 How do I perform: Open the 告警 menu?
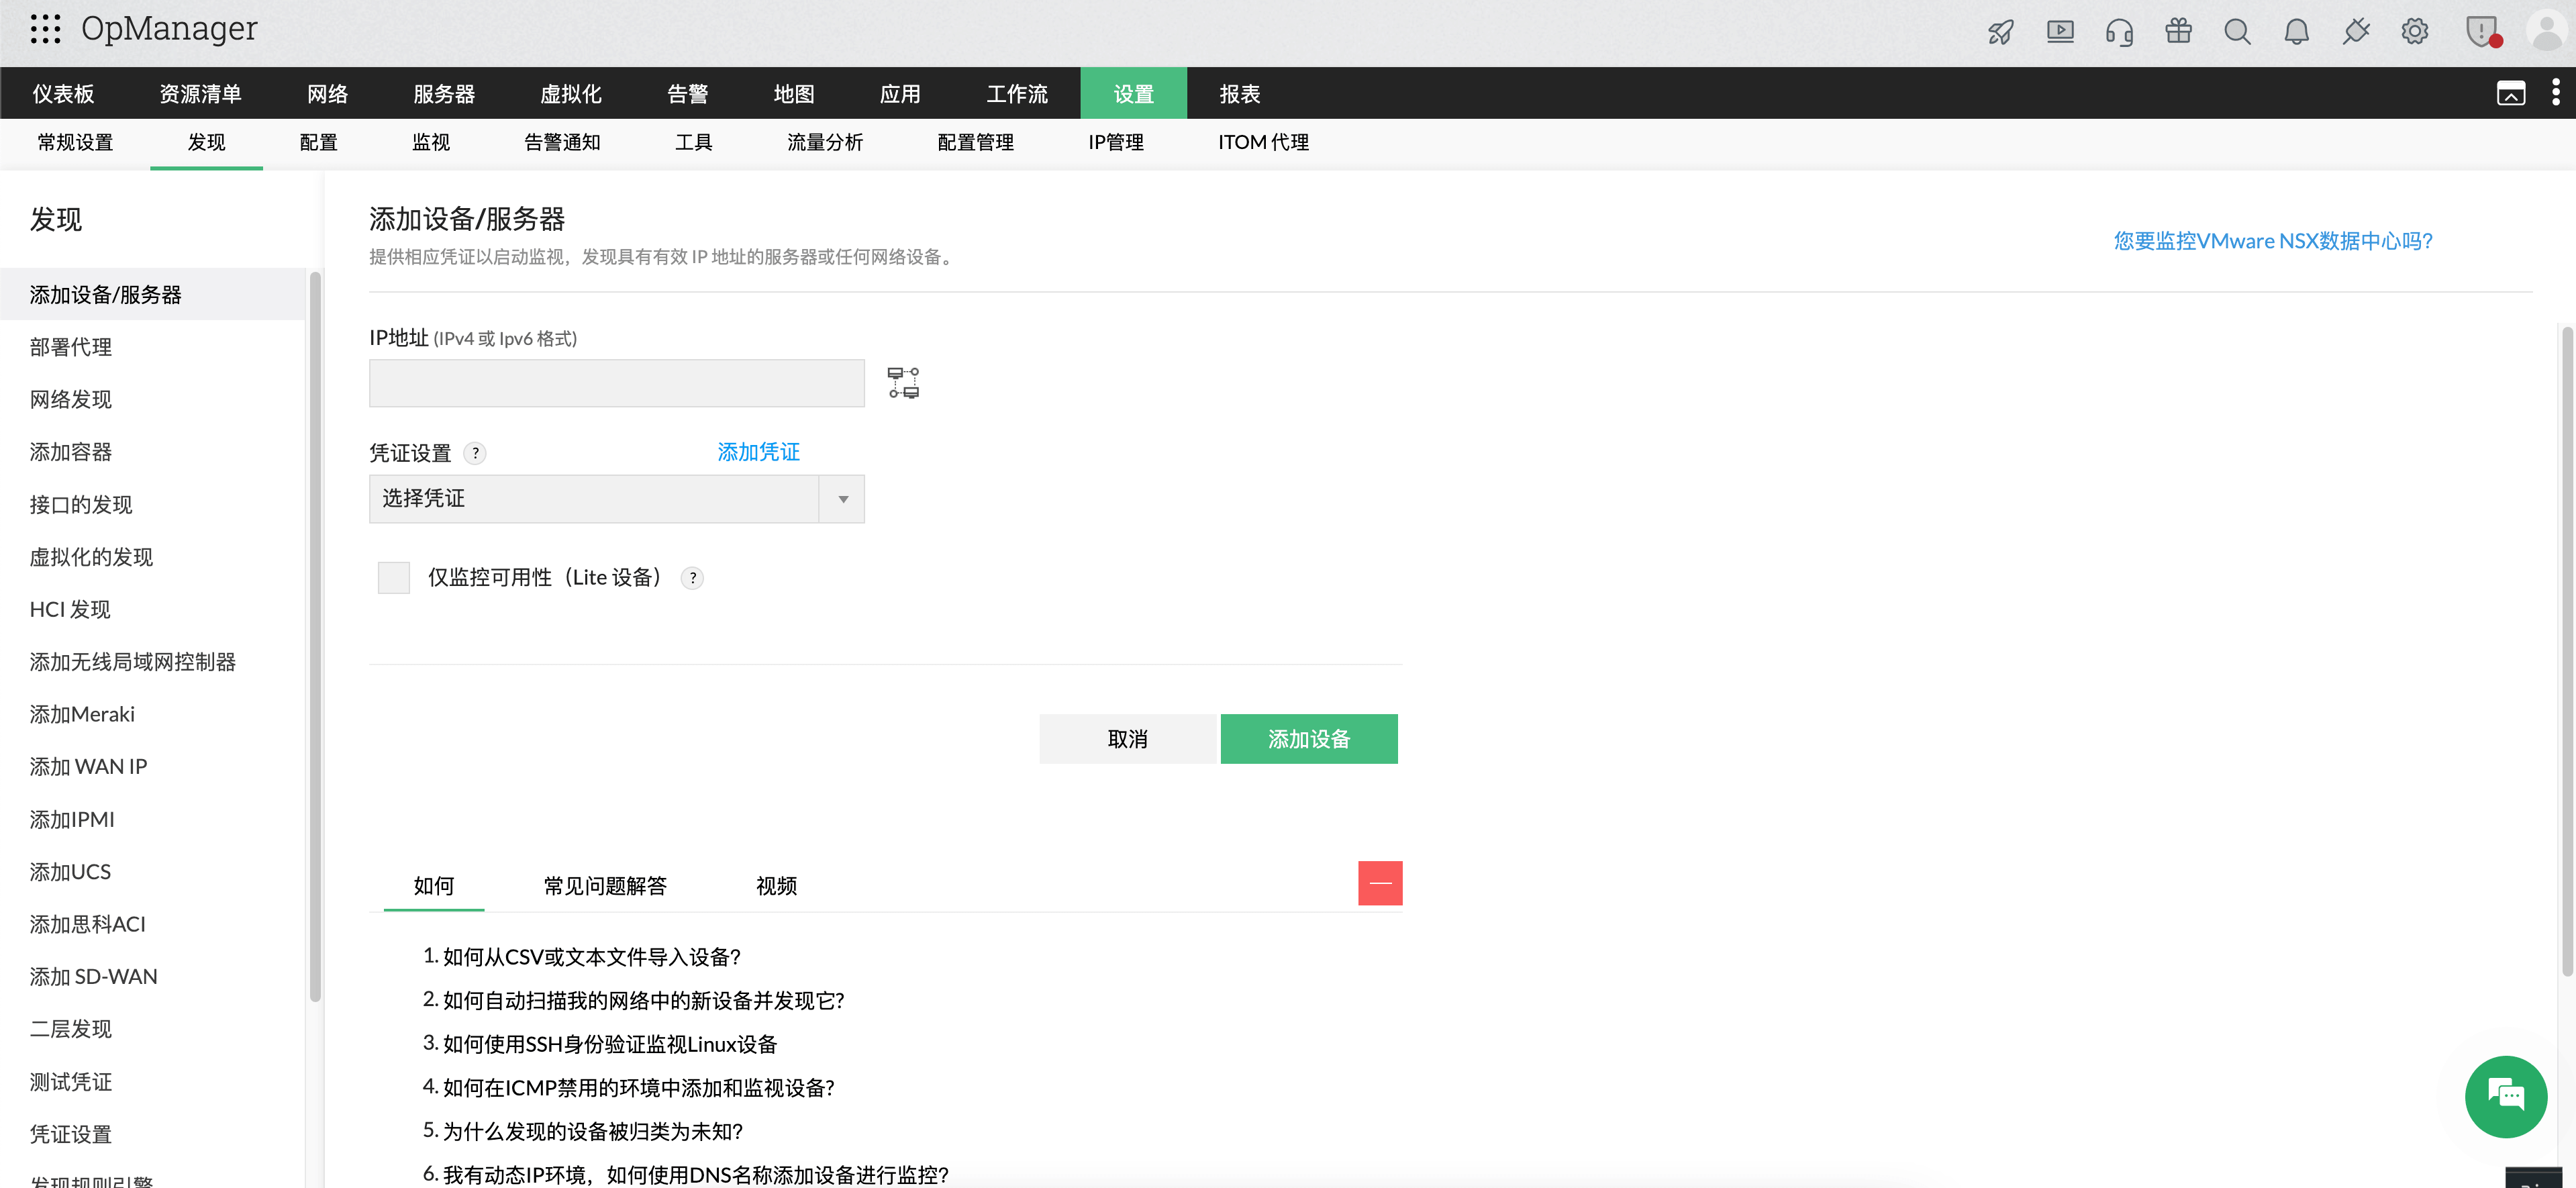click(x=688, y=93)
